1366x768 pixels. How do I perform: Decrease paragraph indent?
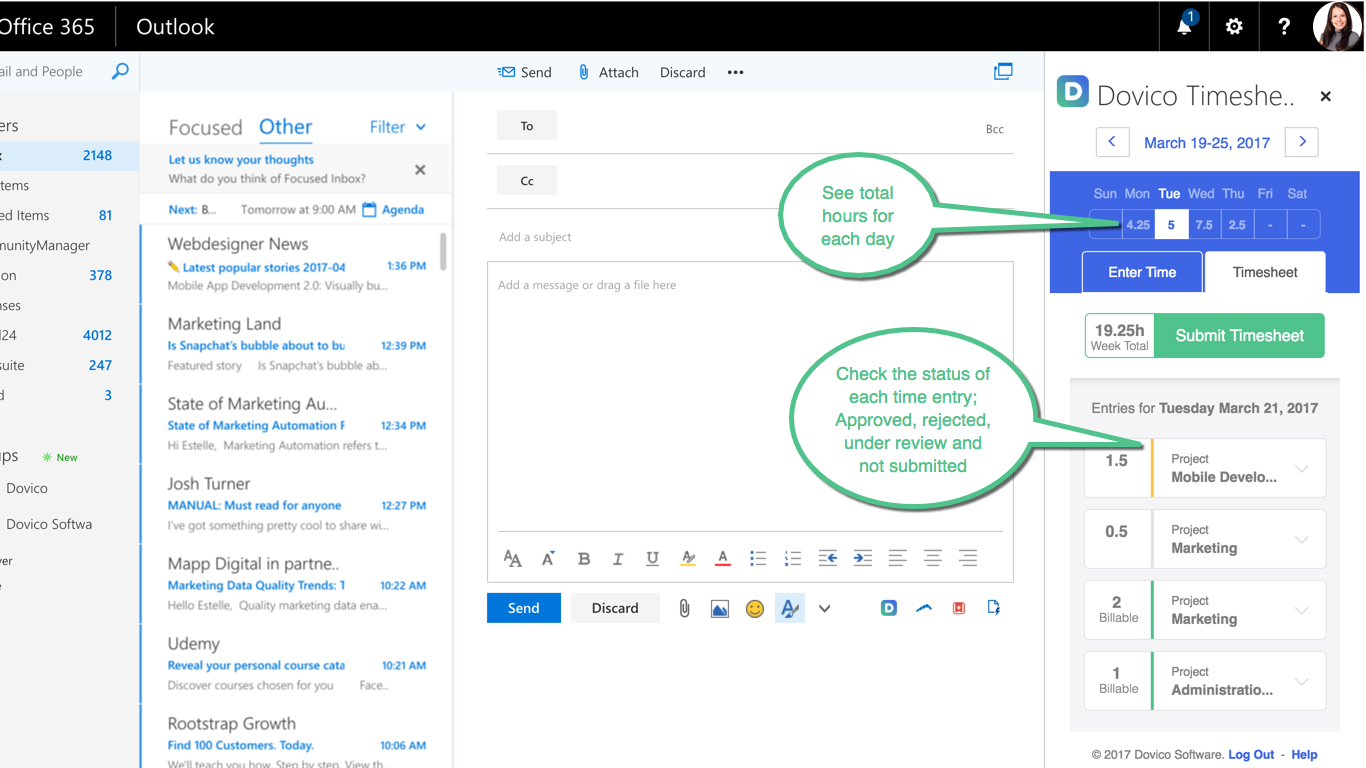[x=828, y=558]
